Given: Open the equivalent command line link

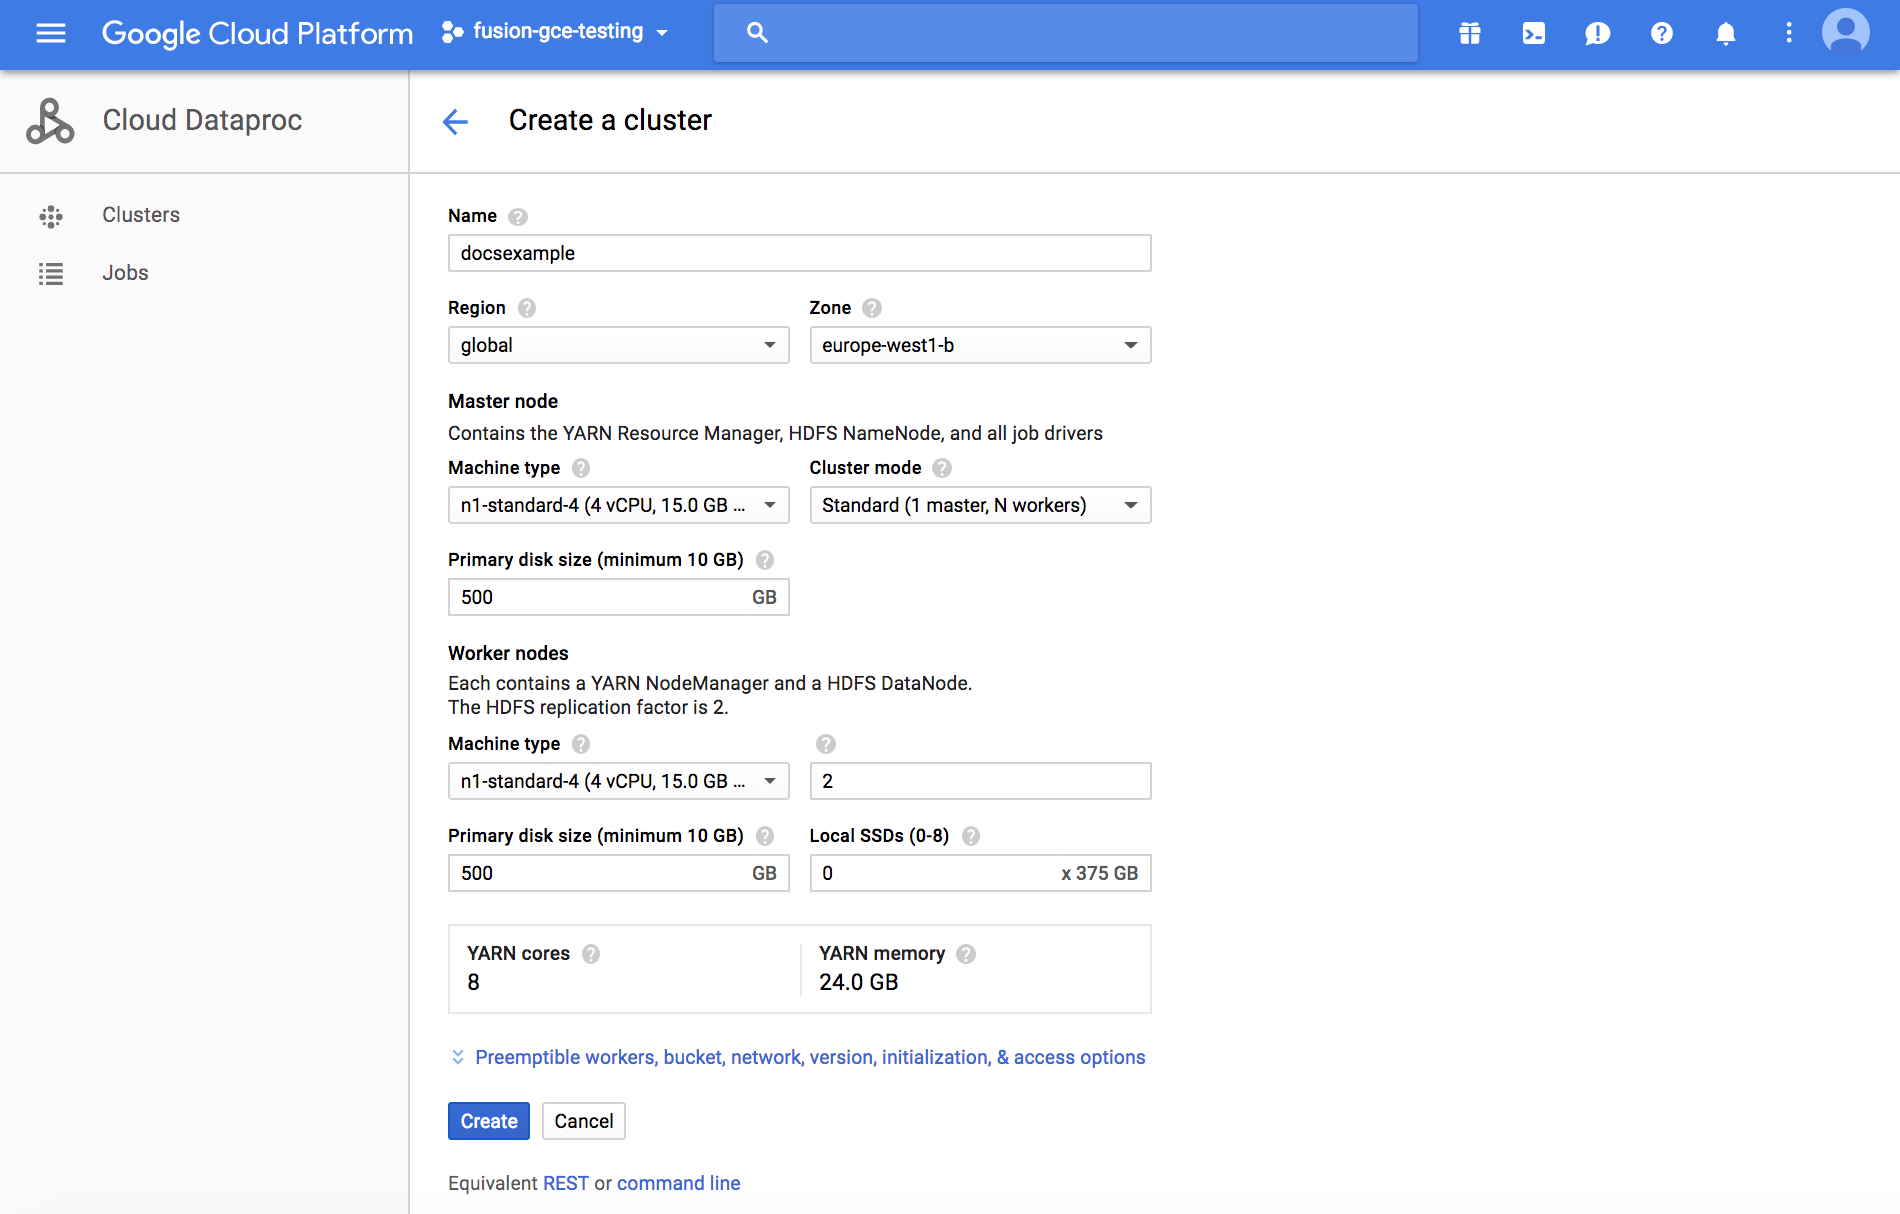Looking at the screenshot, I should (x=678, y=1183).
